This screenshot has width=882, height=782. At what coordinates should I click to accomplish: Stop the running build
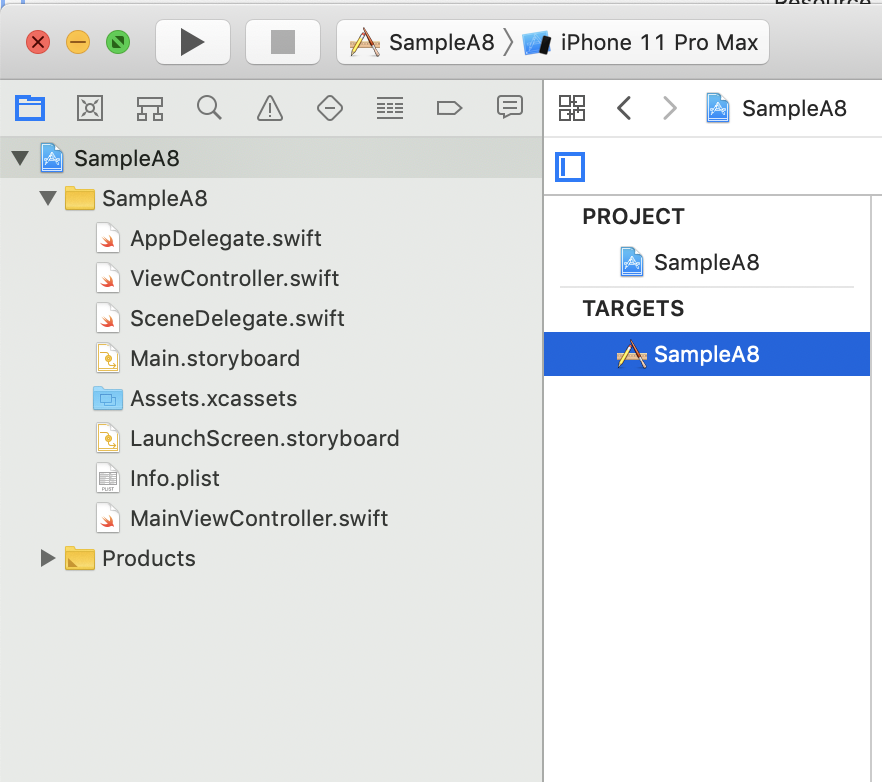[x=283, y=42]
